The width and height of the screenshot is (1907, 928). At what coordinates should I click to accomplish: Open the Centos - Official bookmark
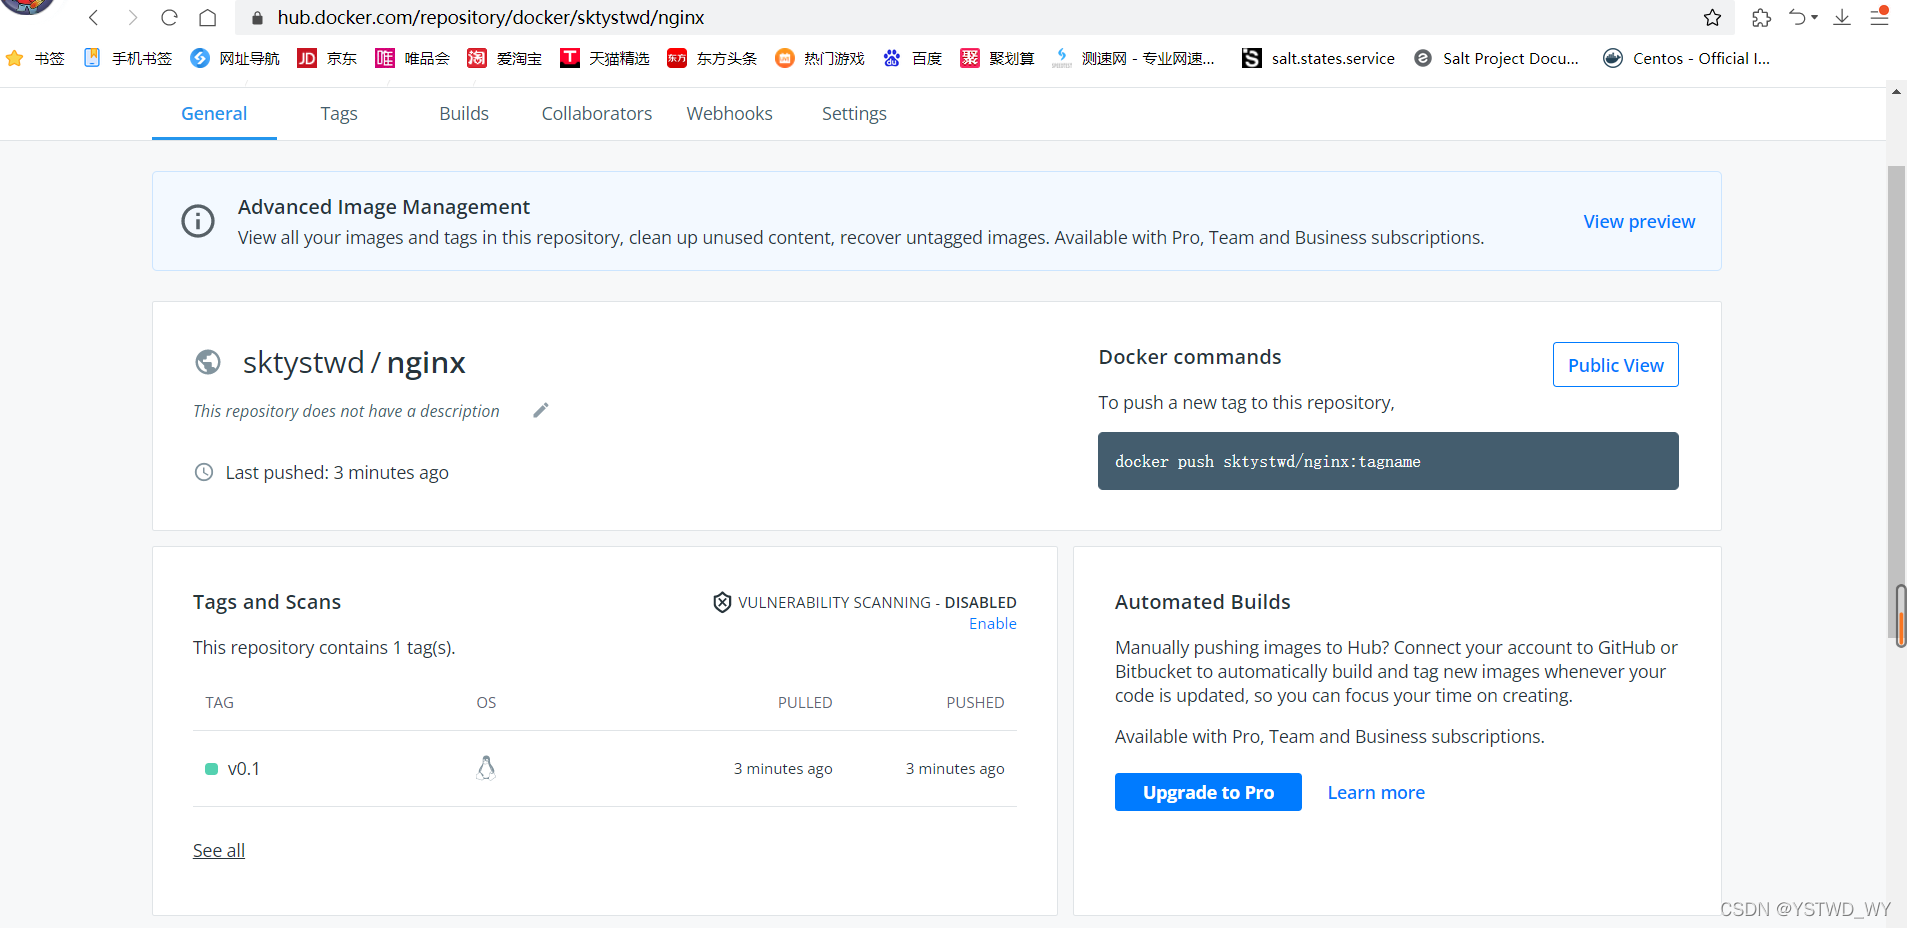click(1687, 58)
